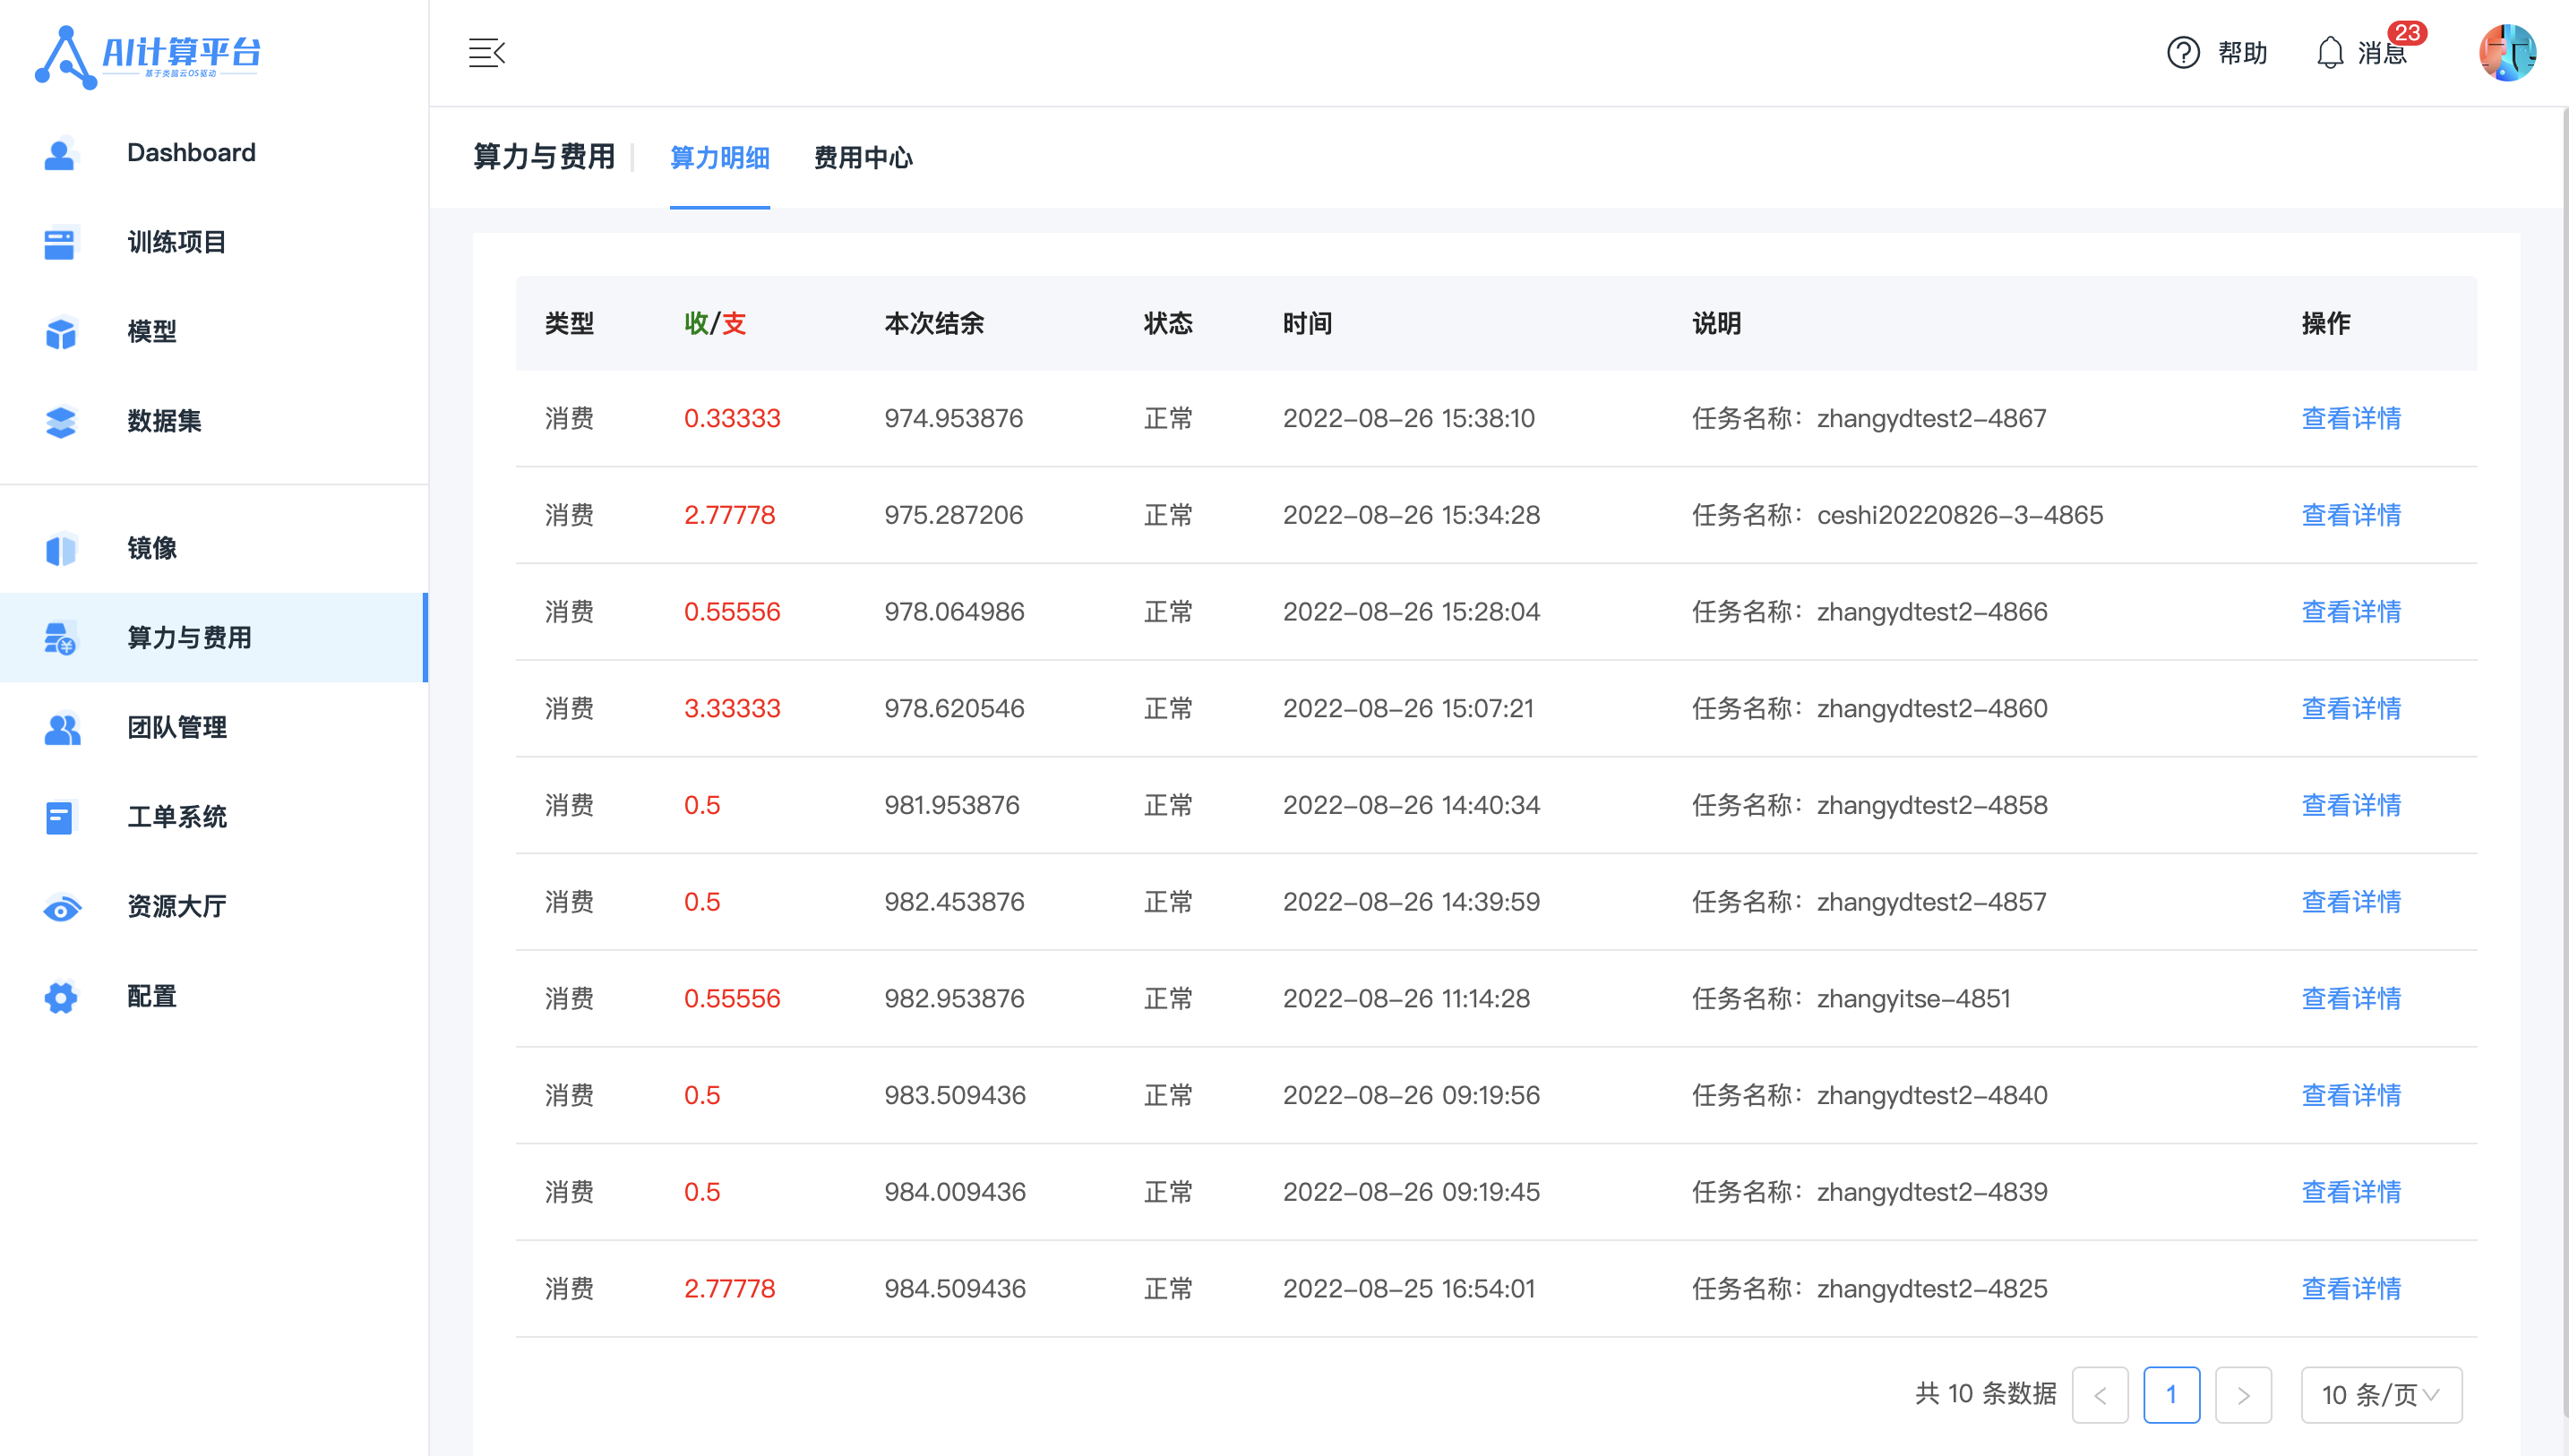Select page 1 in pagination
2569x1456 pixels.
[x=2171, y=1395]
